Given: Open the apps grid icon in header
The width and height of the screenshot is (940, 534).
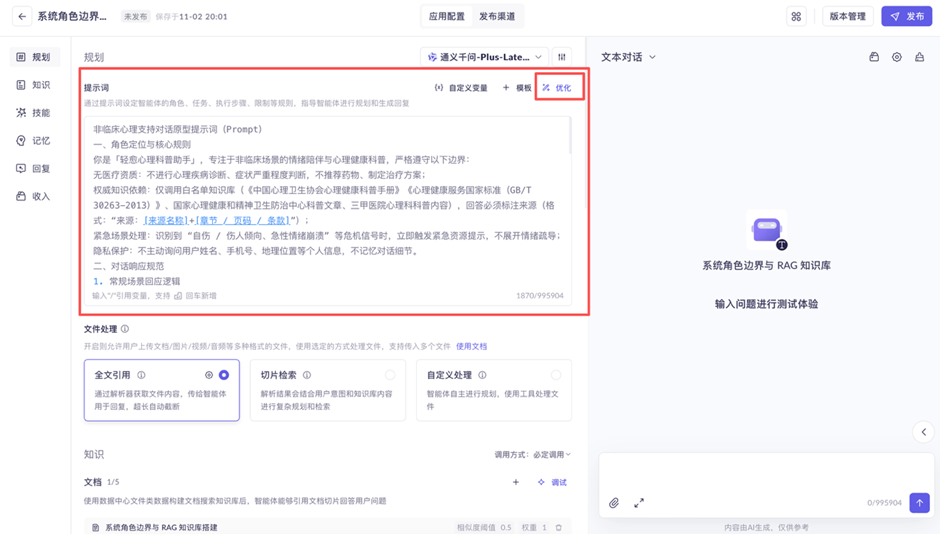Looking at the screenshot, I should point(796,16).
